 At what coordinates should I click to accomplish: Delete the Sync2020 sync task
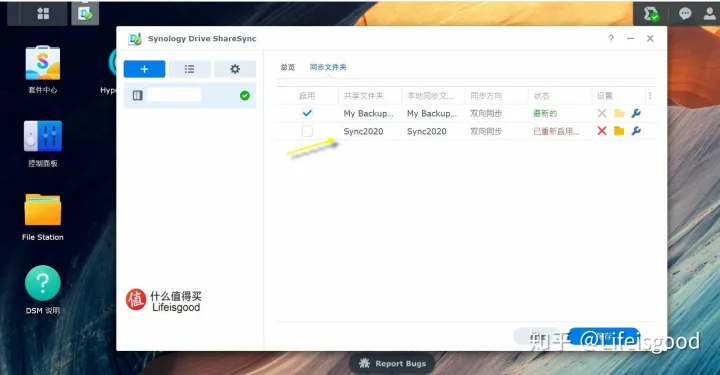click(x=602, y=131)
